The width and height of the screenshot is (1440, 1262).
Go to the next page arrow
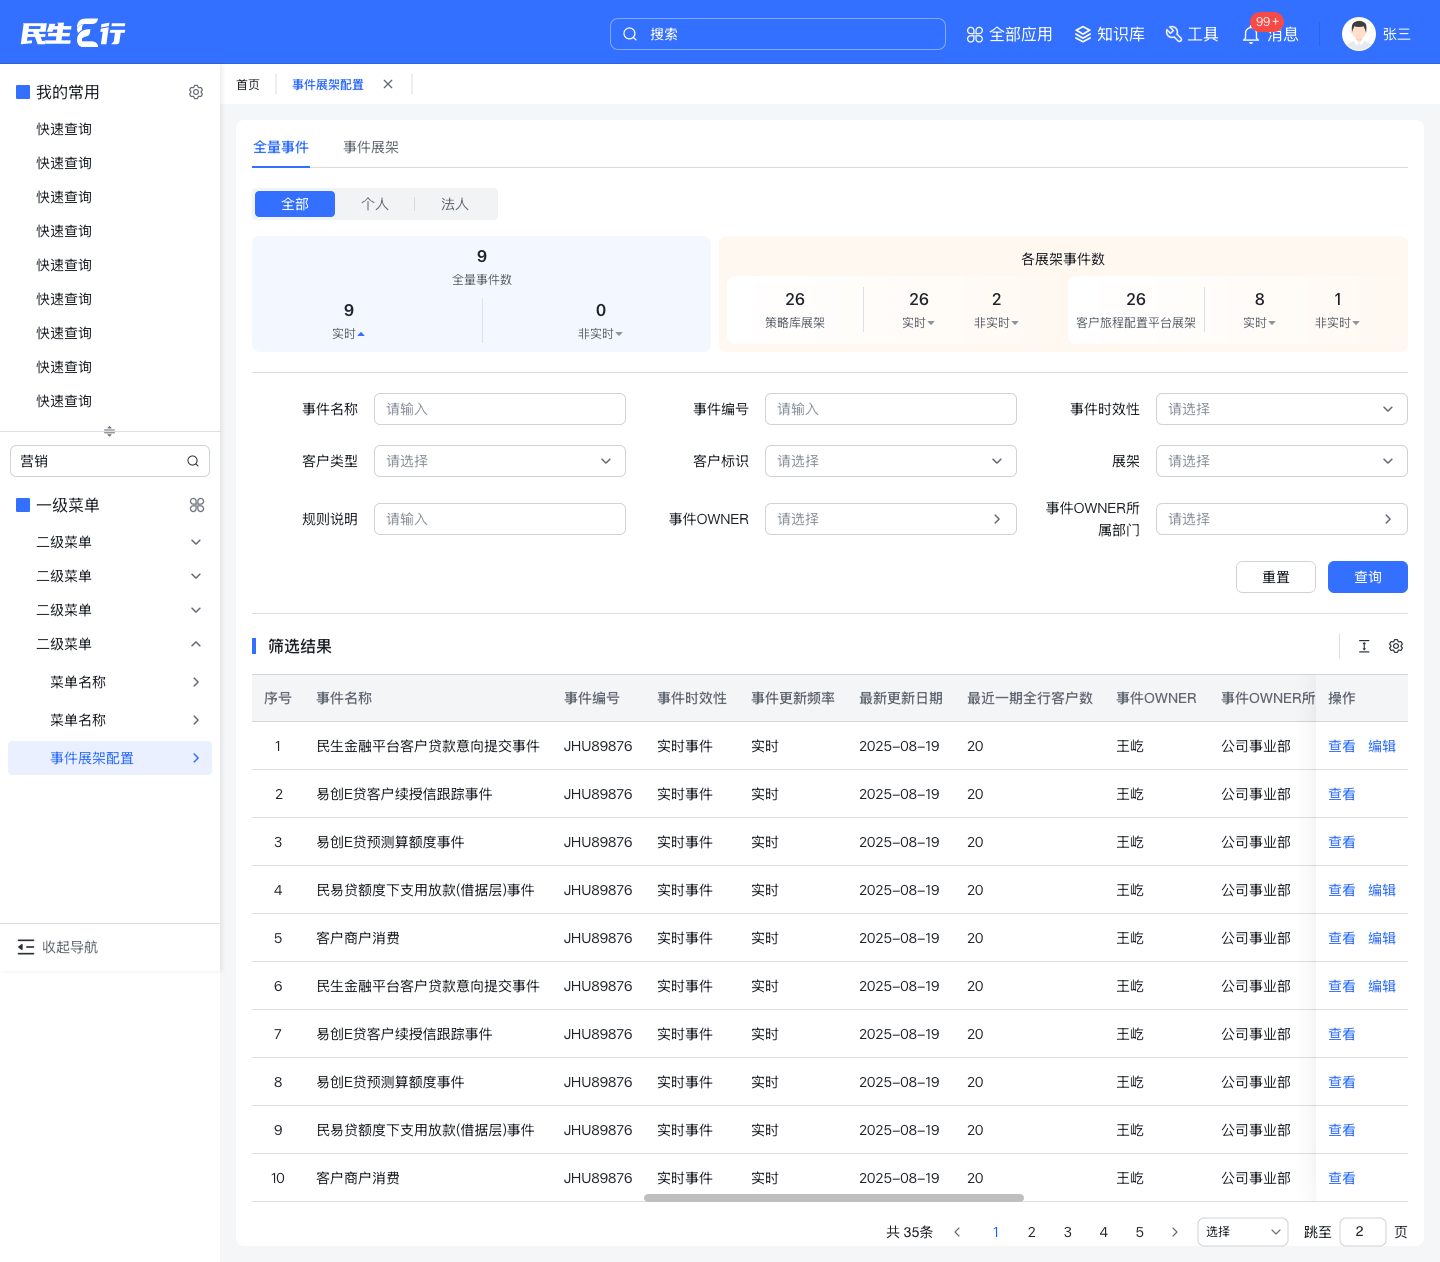pos(1175,1232)
